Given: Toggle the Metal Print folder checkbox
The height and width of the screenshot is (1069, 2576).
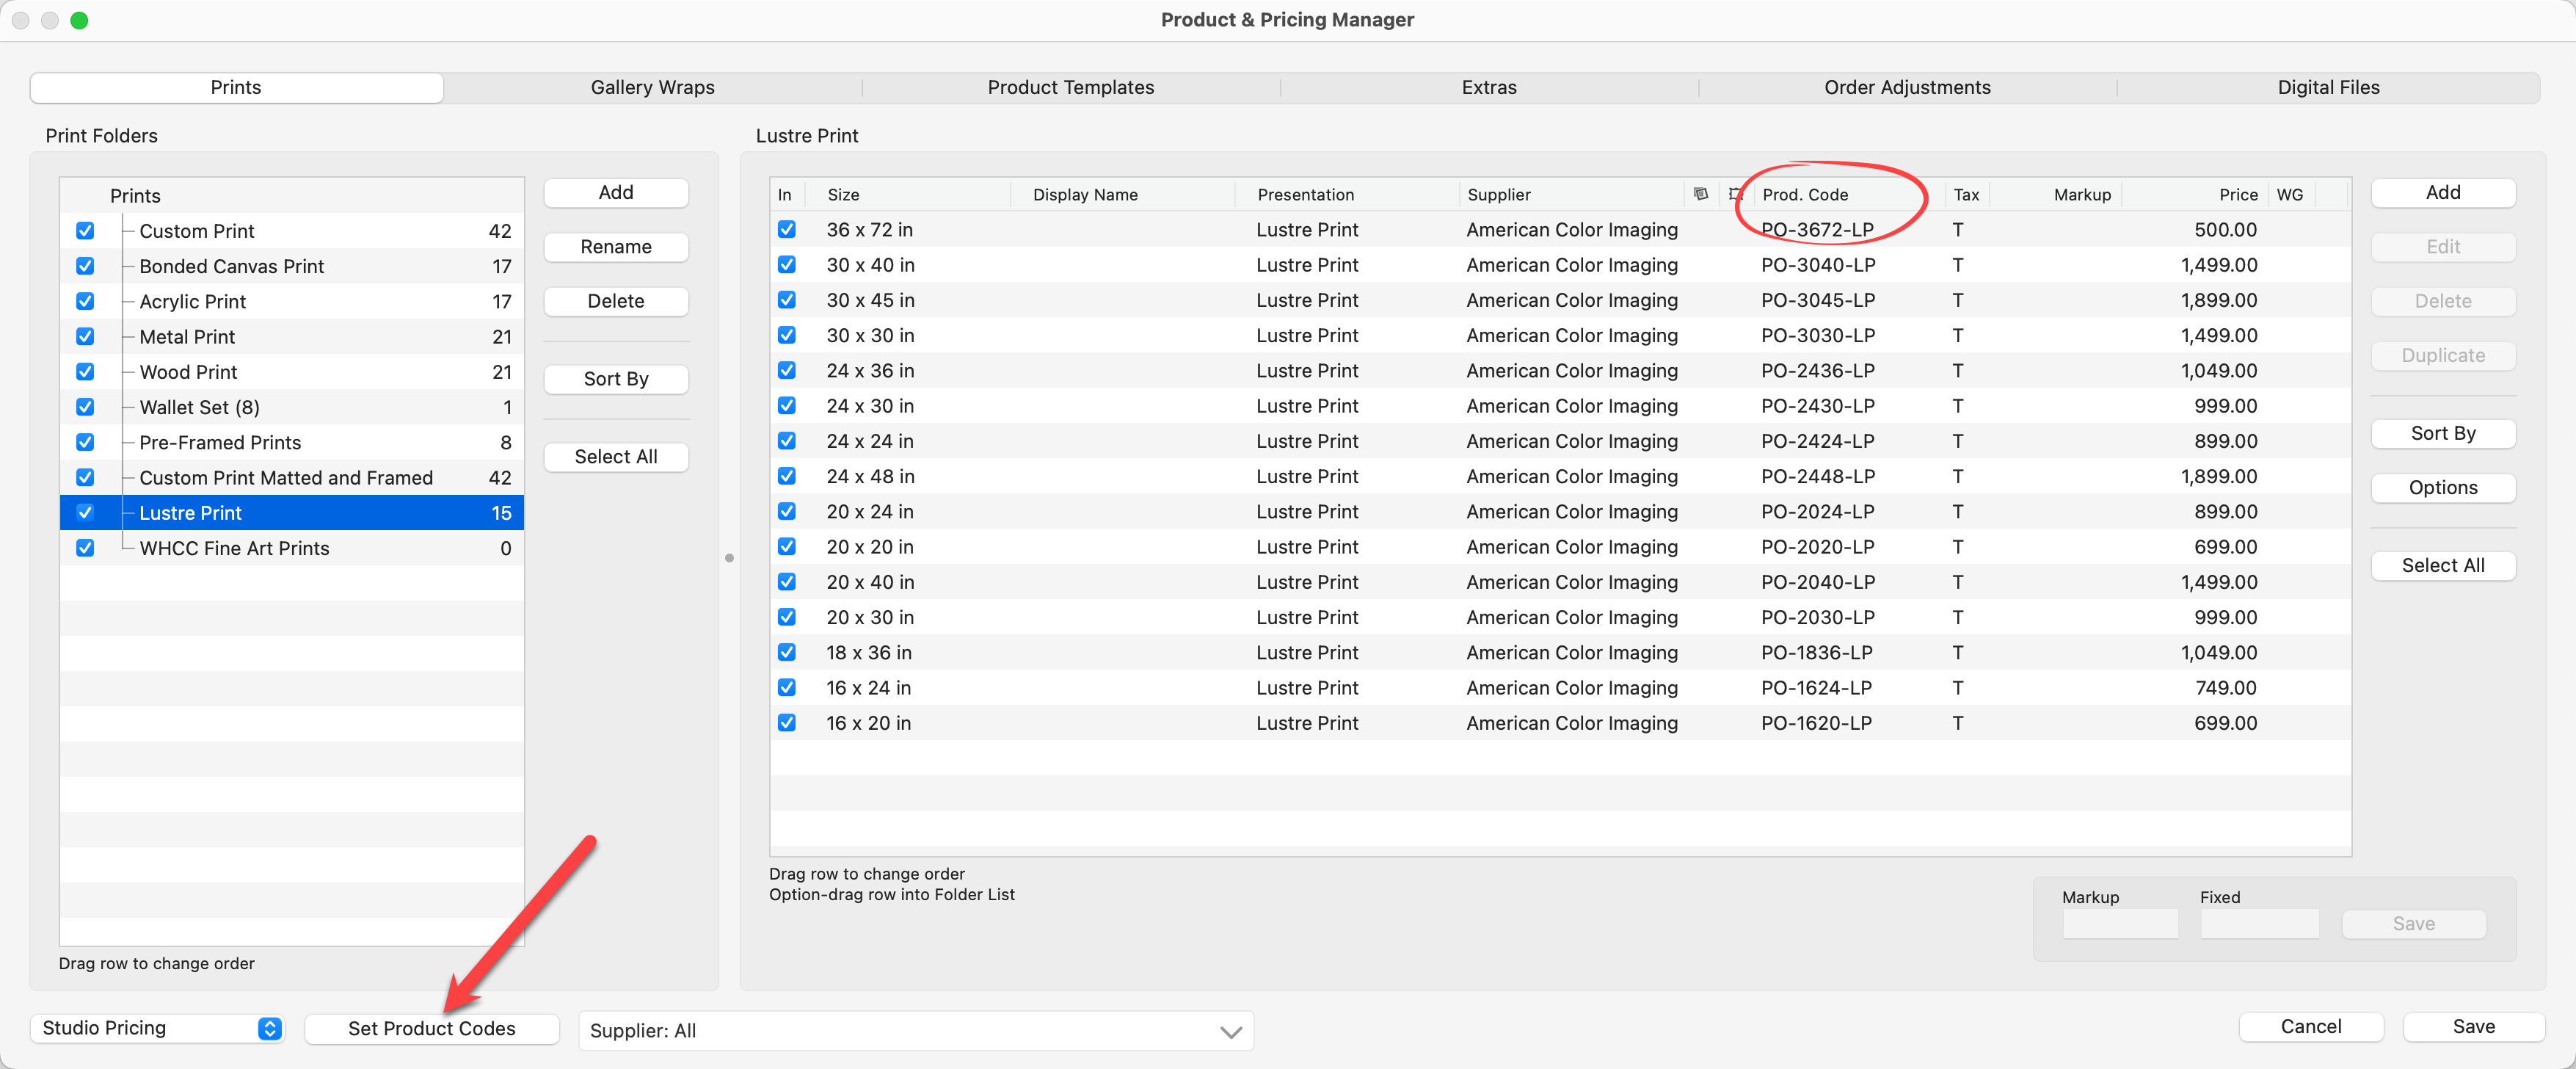Looking at the screenshot, I should point(85,337).
